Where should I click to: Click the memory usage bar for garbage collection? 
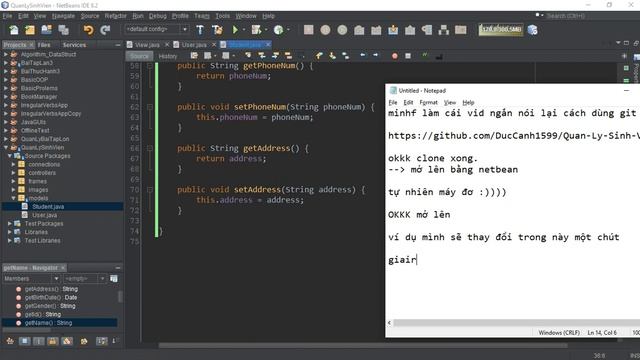pos(500,29)
